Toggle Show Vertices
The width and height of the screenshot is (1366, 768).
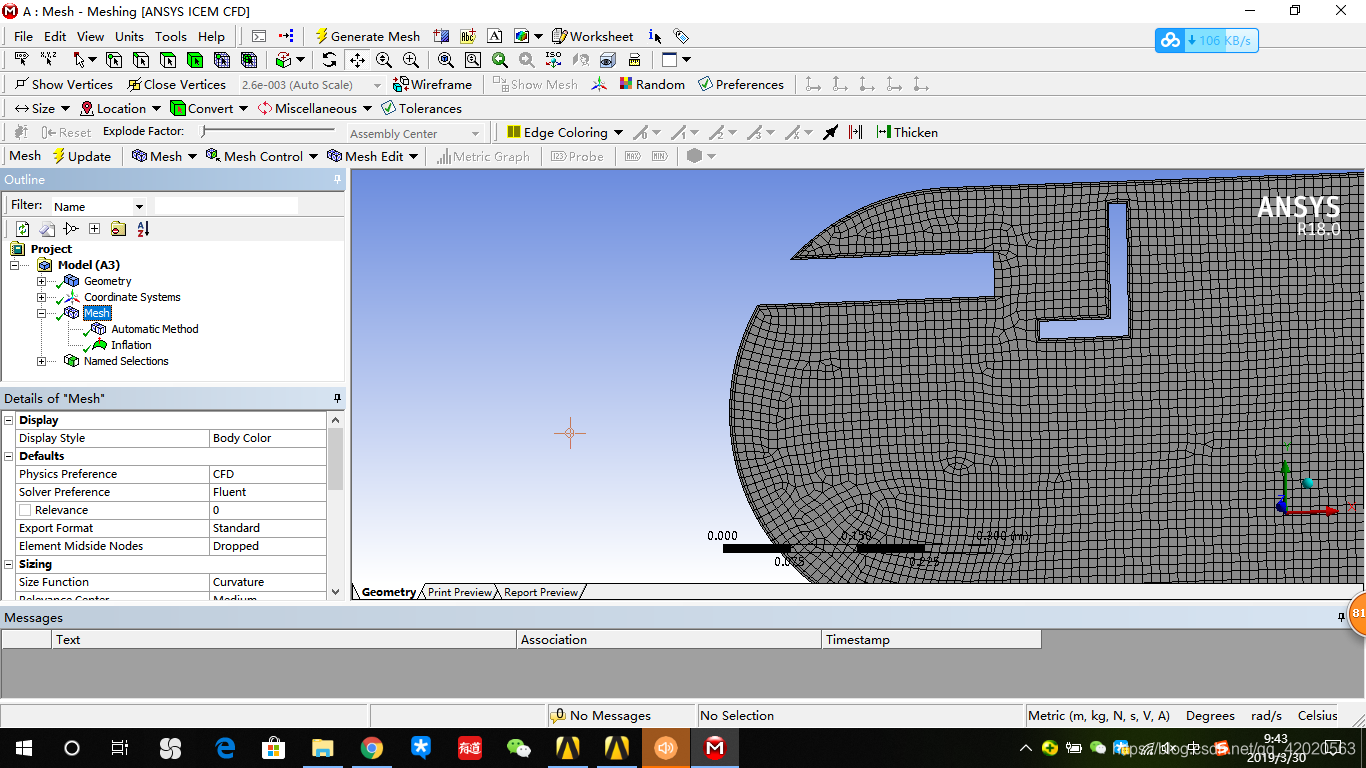click(x=63, y=84)
